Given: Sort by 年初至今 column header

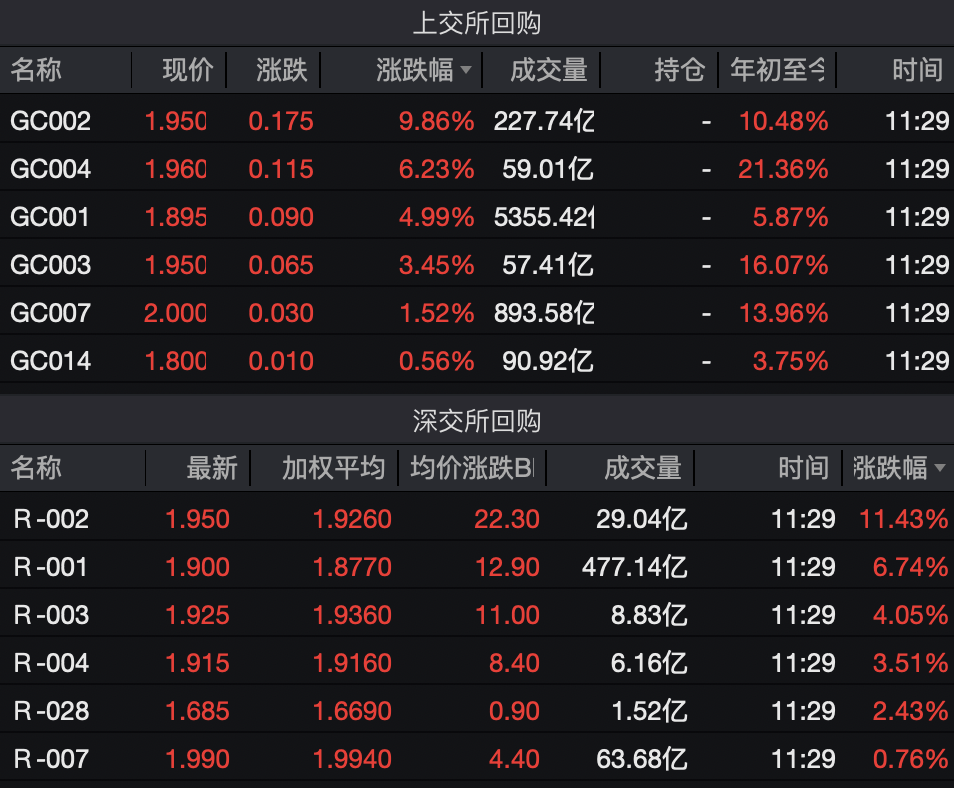Looking at the screenshot, I should (778, 70).
